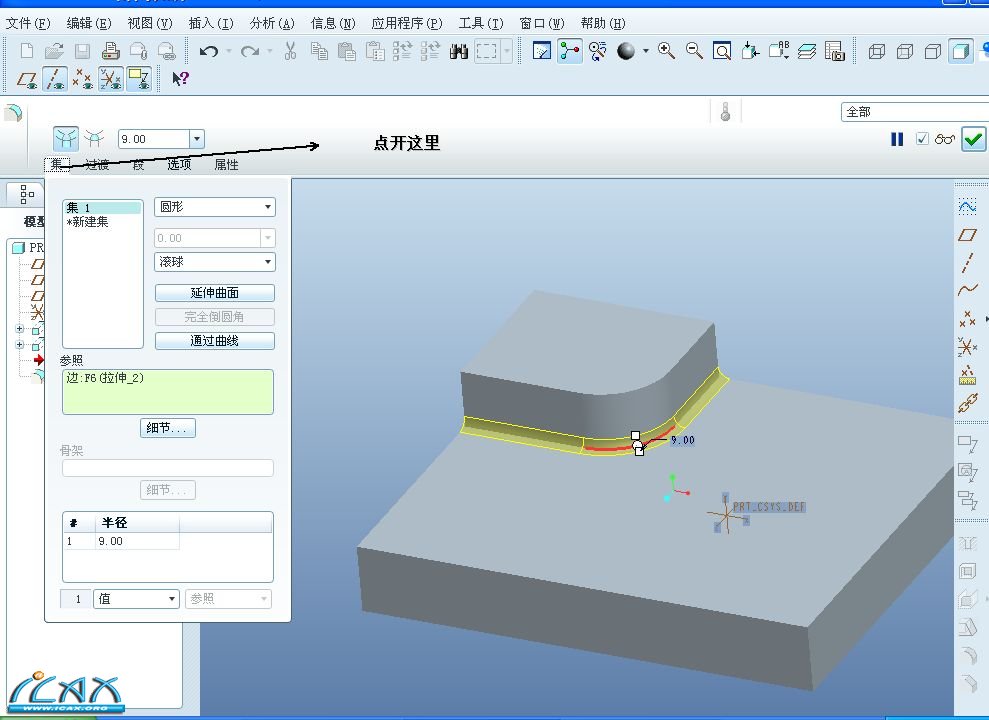Click the binoculars find icon
This screenshot has width=989, height=720.
(x=459, y=51)
